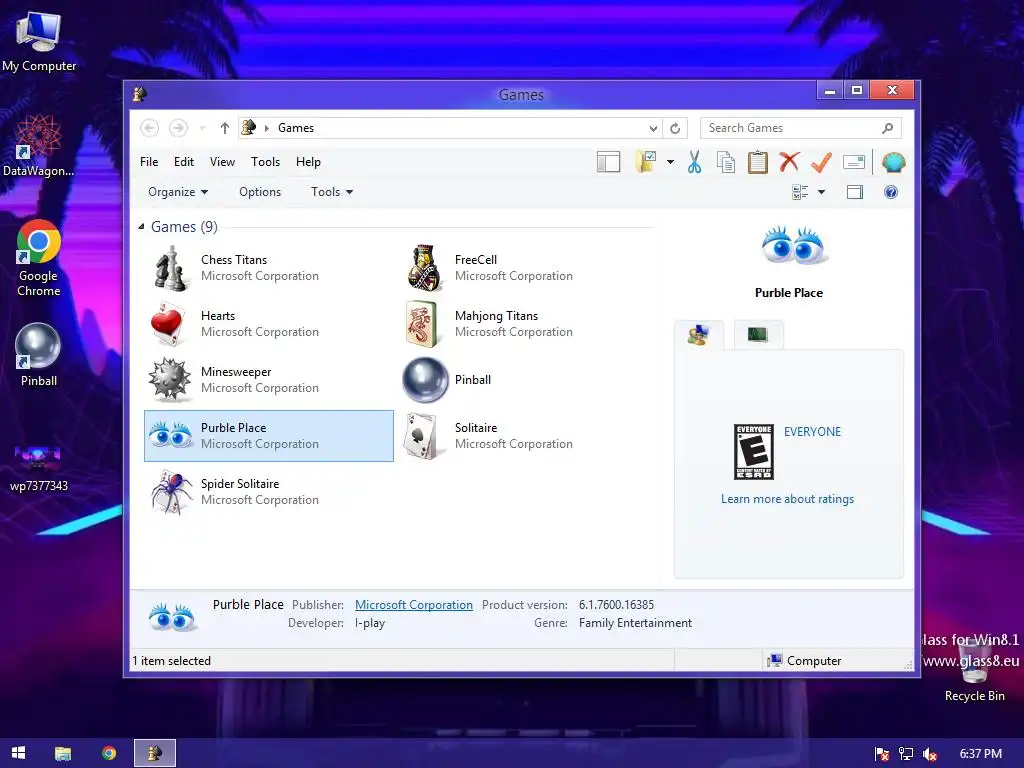Screen dimensions: 1024x768
Task: Open the Microsoft Corporation publisher link
Action: [x=414, y=605]
